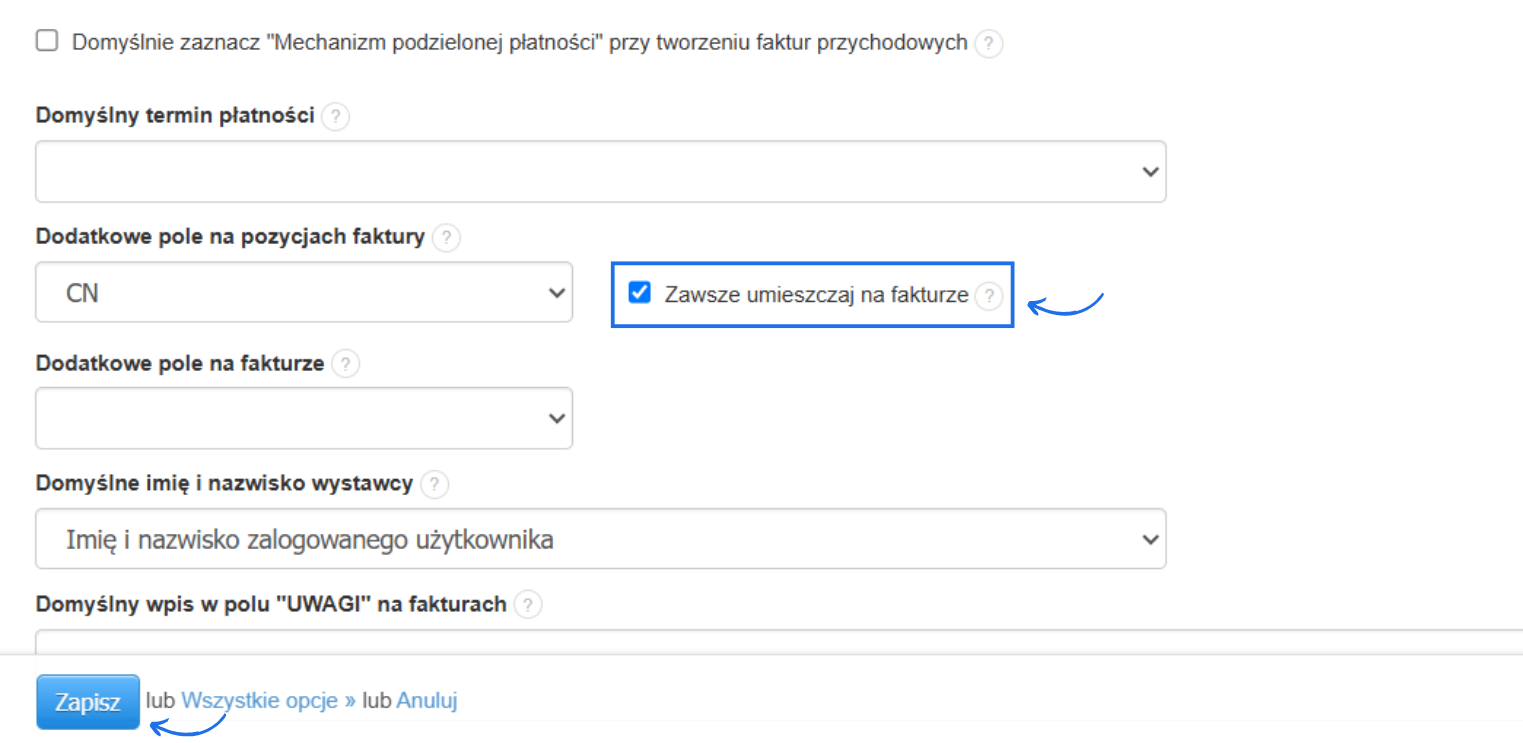Open the "Domyślny termin płatności" dropdown
The width and height of the screenshot is (1523, 743).
pyautogui.click(x=600, y=171)
